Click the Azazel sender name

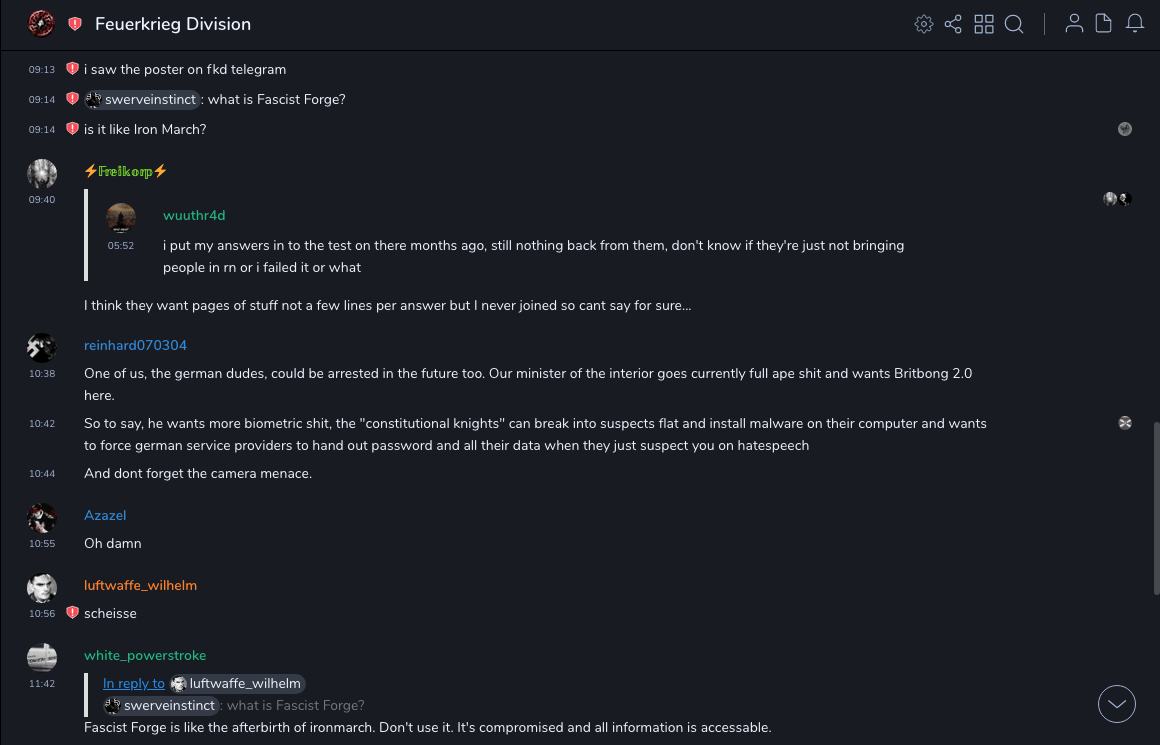[105, 515]
